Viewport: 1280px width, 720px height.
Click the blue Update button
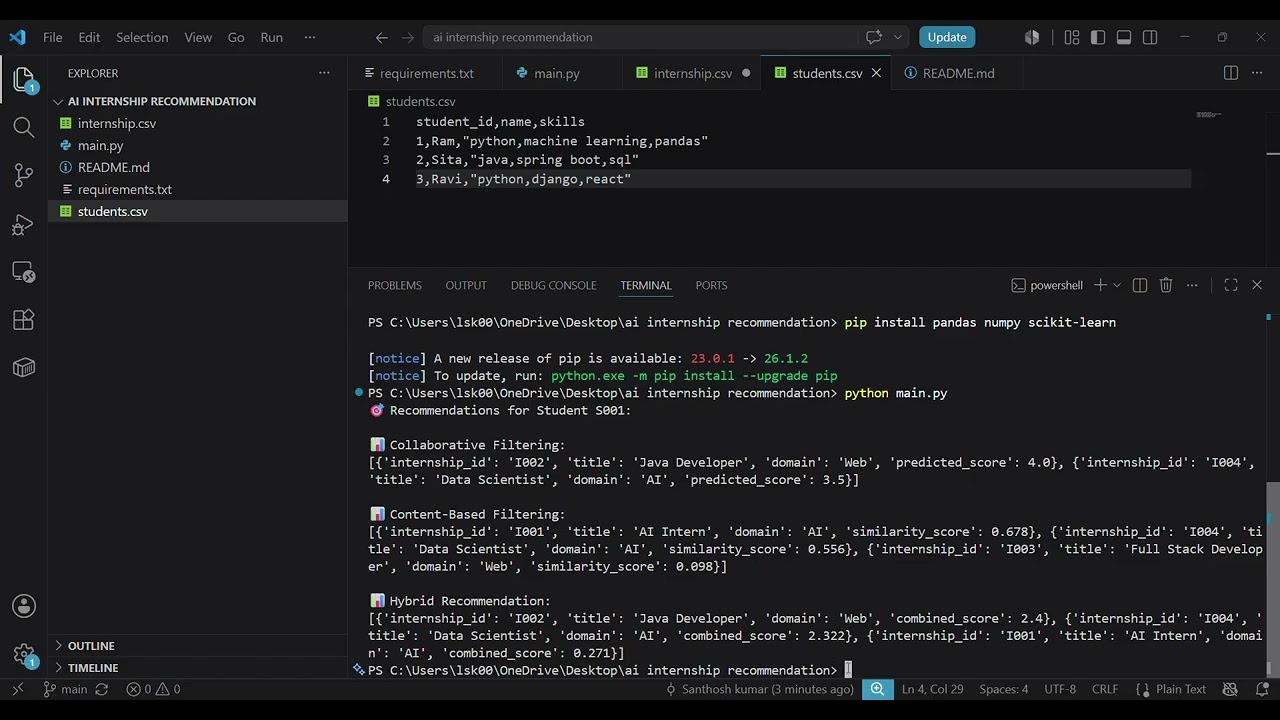[x=947, y=37]
